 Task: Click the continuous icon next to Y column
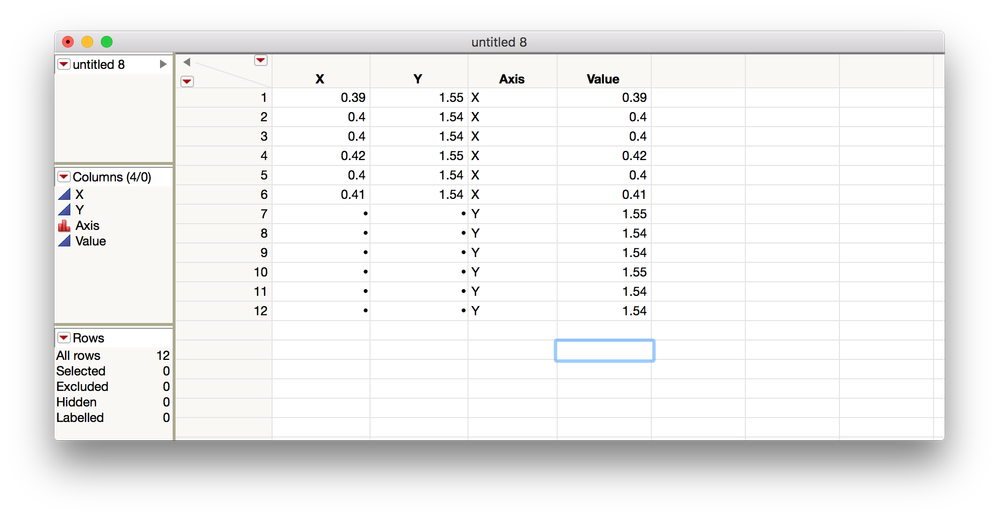click(x=64, y=210)
